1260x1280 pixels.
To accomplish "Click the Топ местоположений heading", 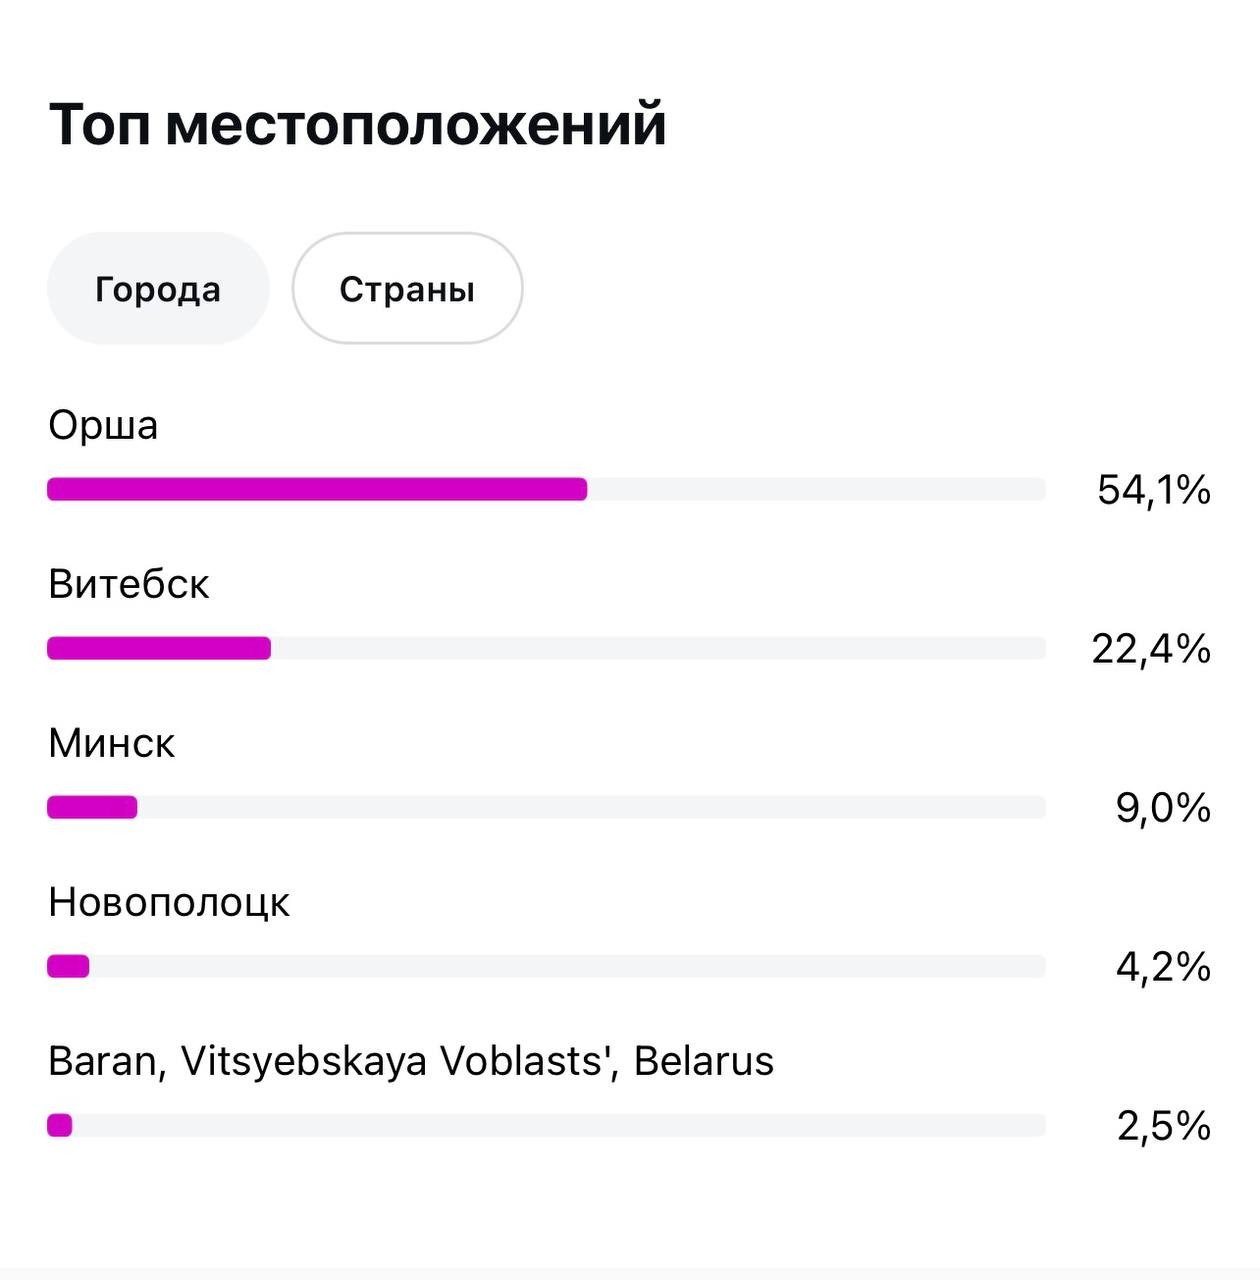I will pyautogui.click(x=357, y=124).
